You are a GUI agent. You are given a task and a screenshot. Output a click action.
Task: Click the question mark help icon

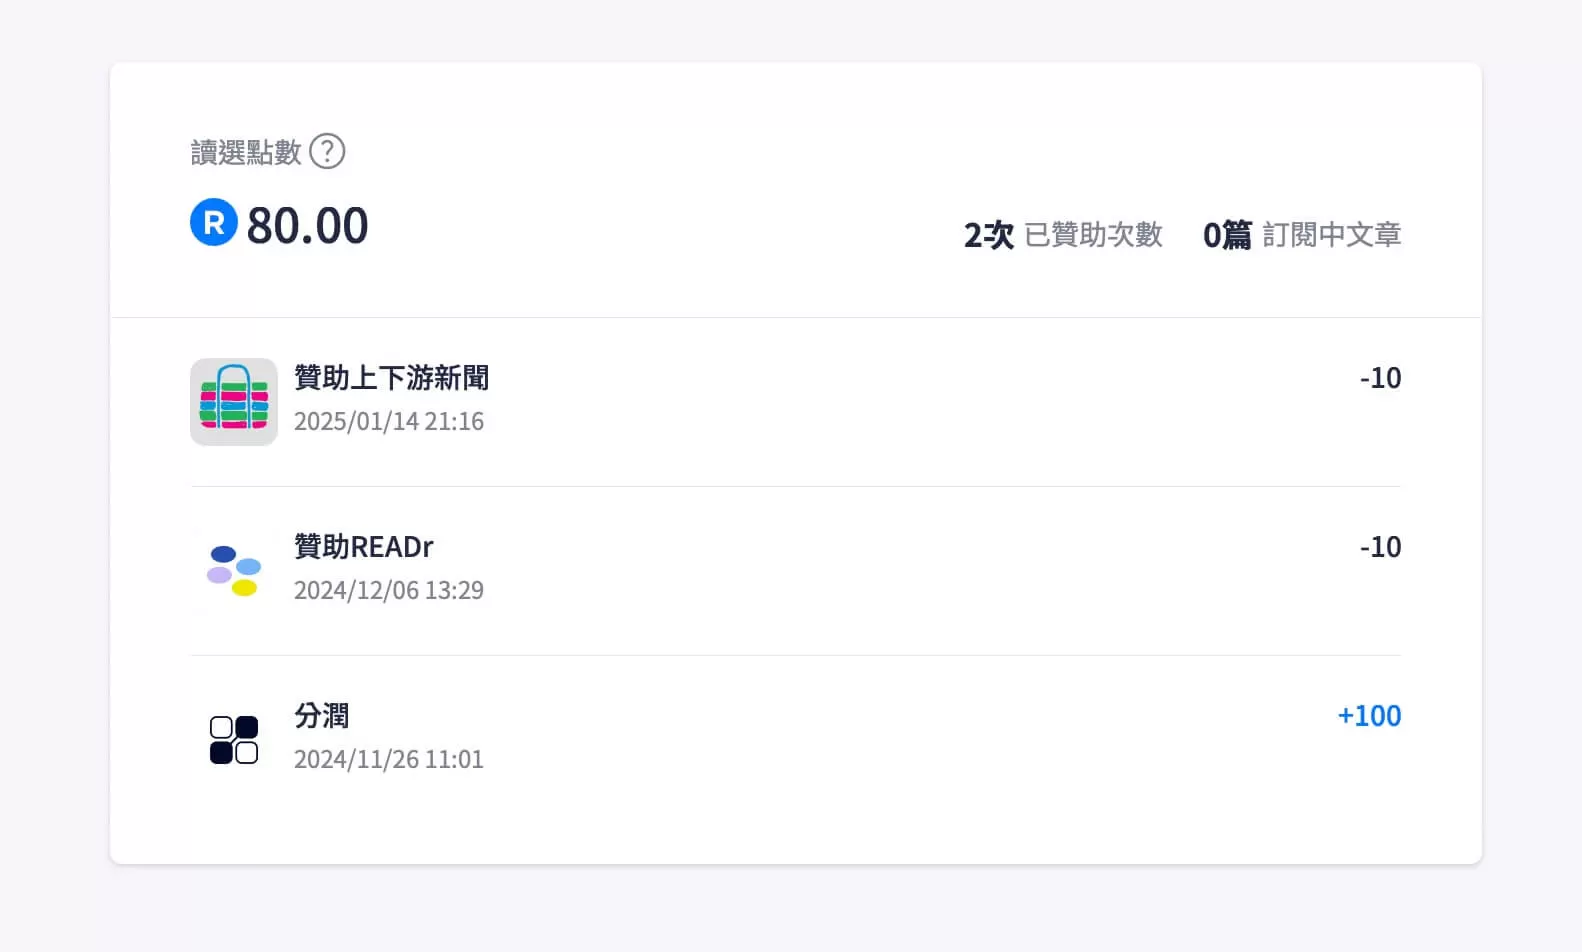coord(327,152)
